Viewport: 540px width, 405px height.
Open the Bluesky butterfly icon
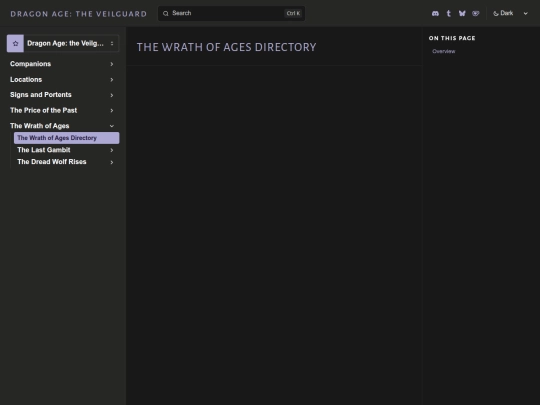(x=462, y=13)
